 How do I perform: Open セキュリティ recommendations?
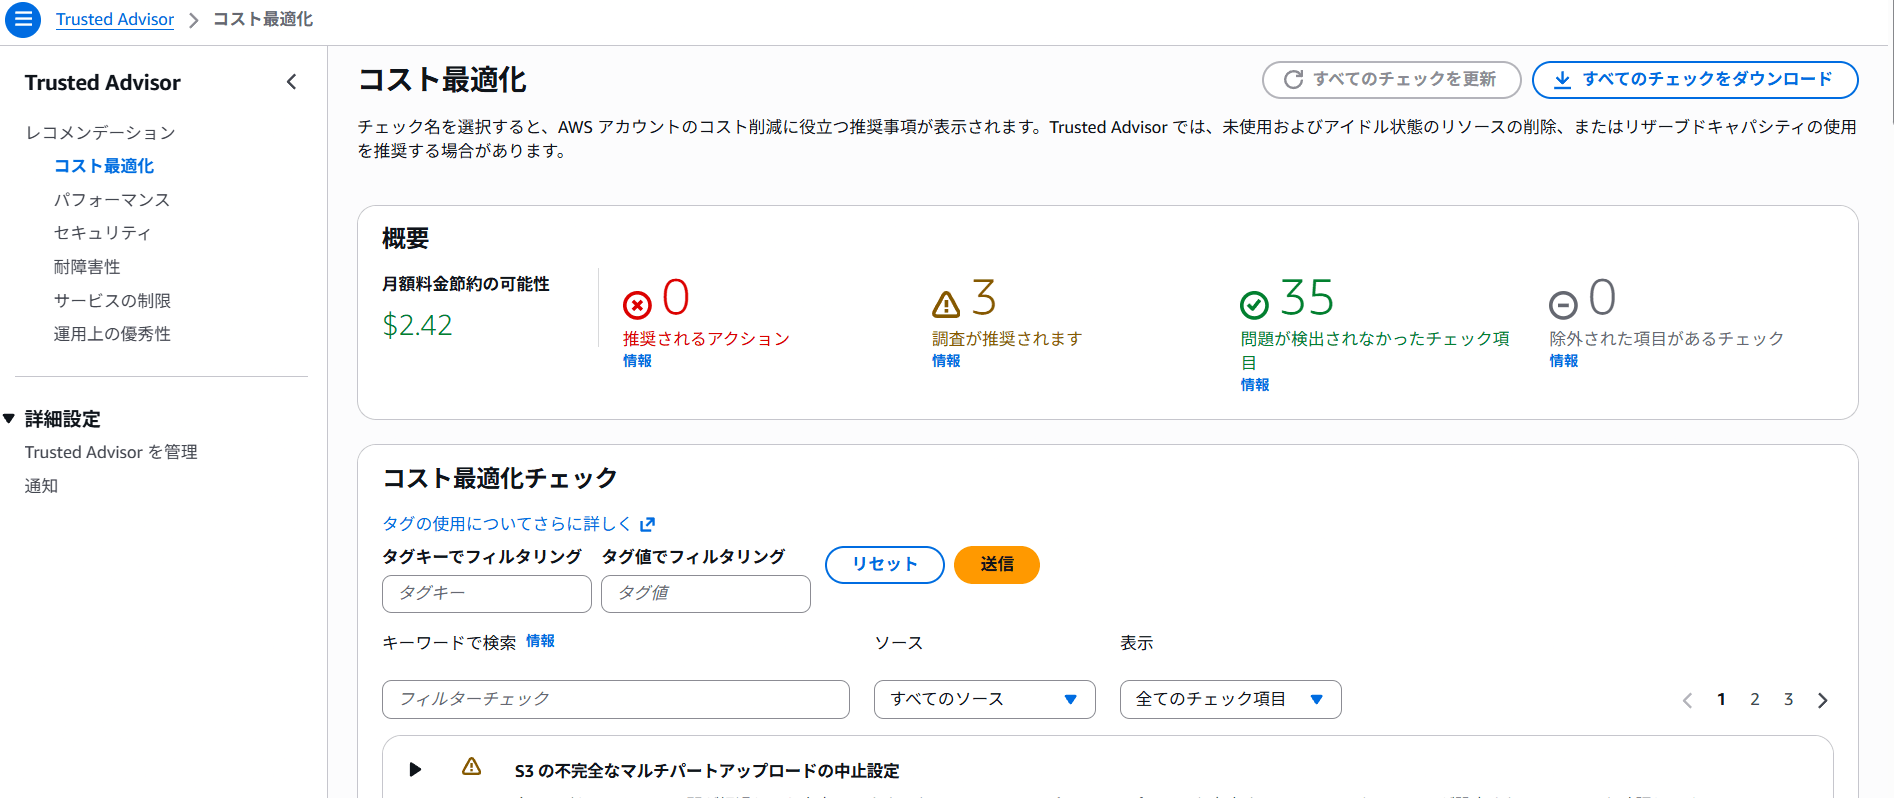click(102, 233)
